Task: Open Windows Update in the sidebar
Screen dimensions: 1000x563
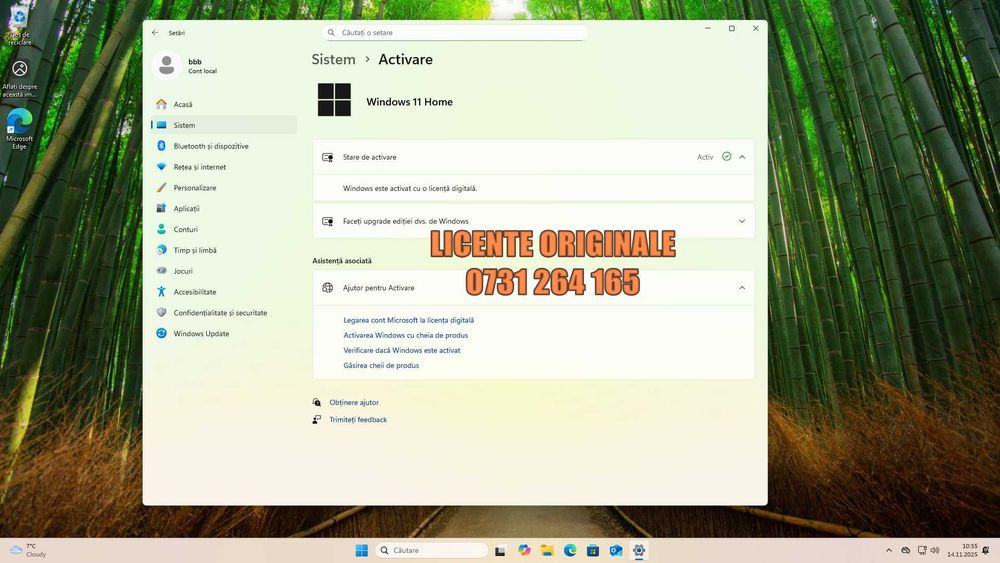Action: [x=224, y=333]
